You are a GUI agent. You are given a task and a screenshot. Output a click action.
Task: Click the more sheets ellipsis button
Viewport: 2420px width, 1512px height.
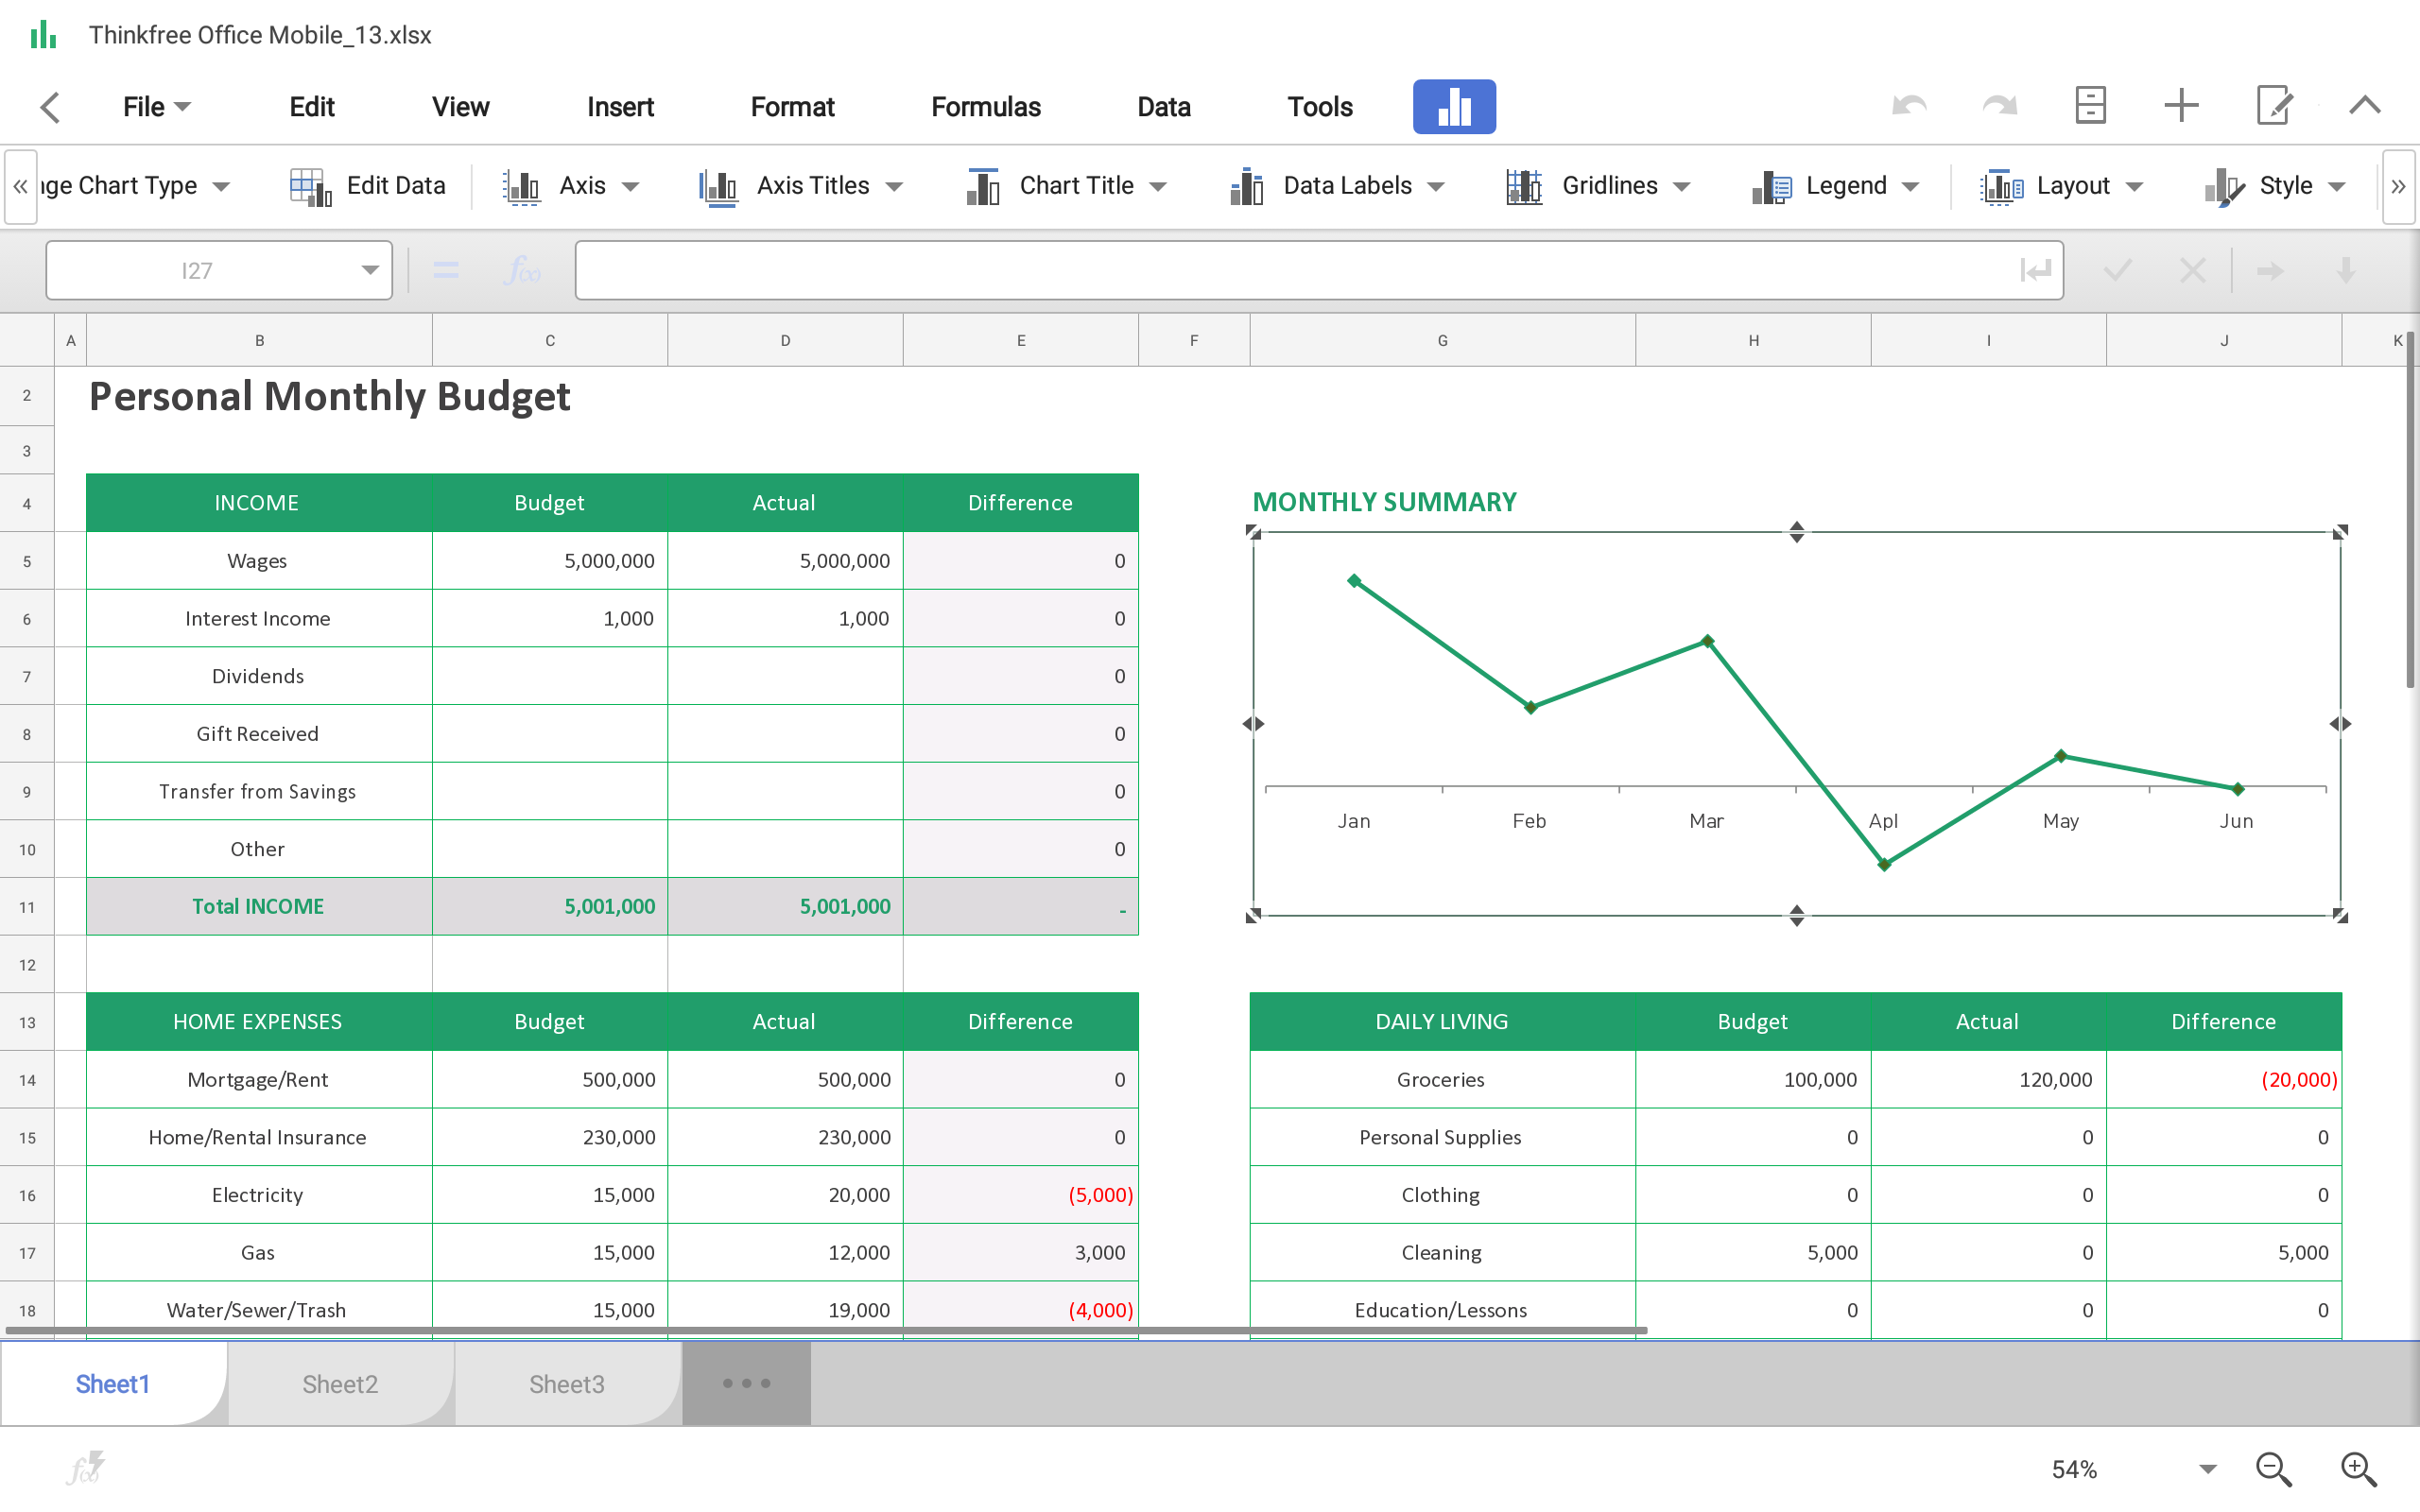746,1384
